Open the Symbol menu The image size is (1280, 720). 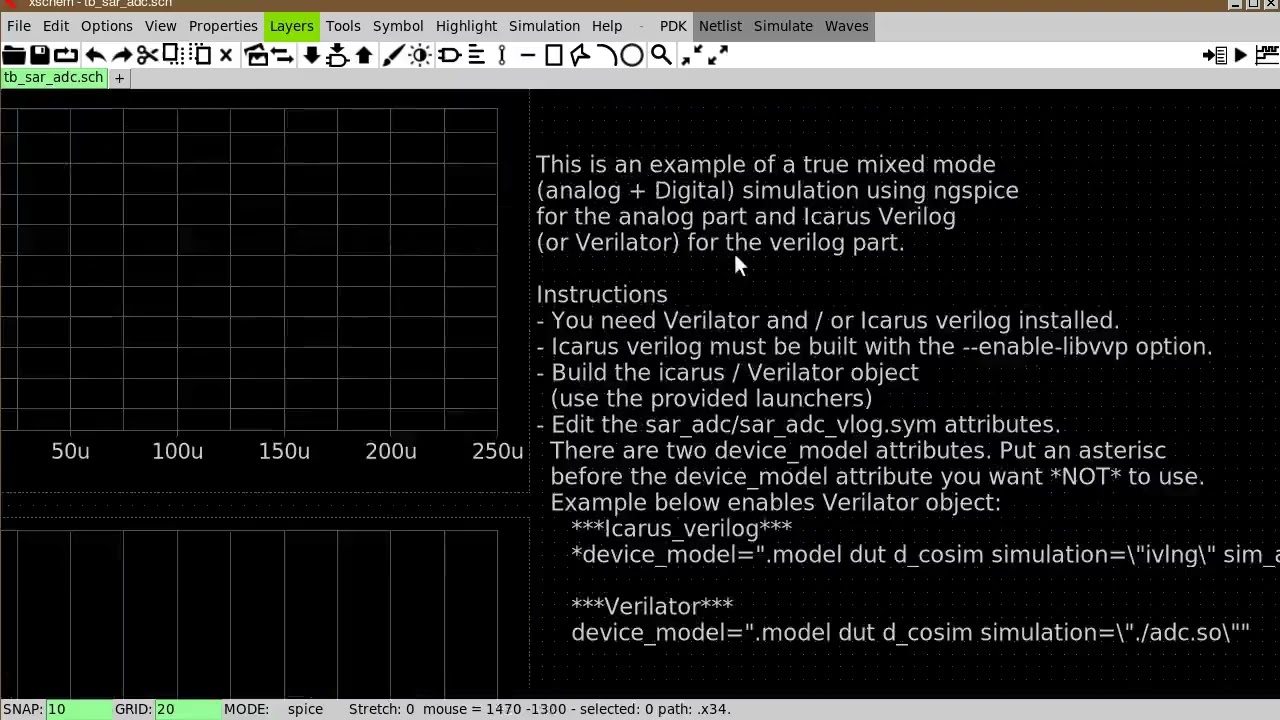(x=398, y=25)
